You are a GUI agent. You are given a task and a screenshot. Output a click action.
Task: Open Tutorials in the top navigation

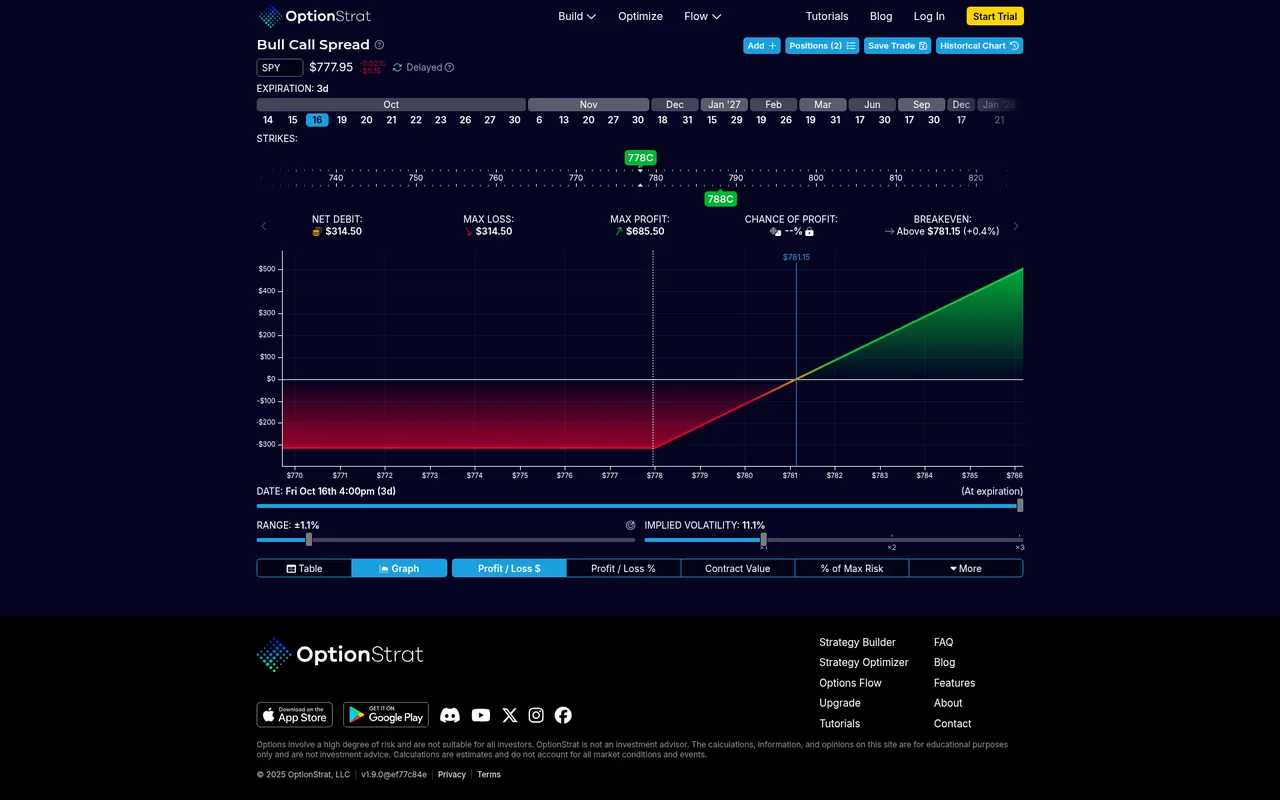tap(827, 16)
